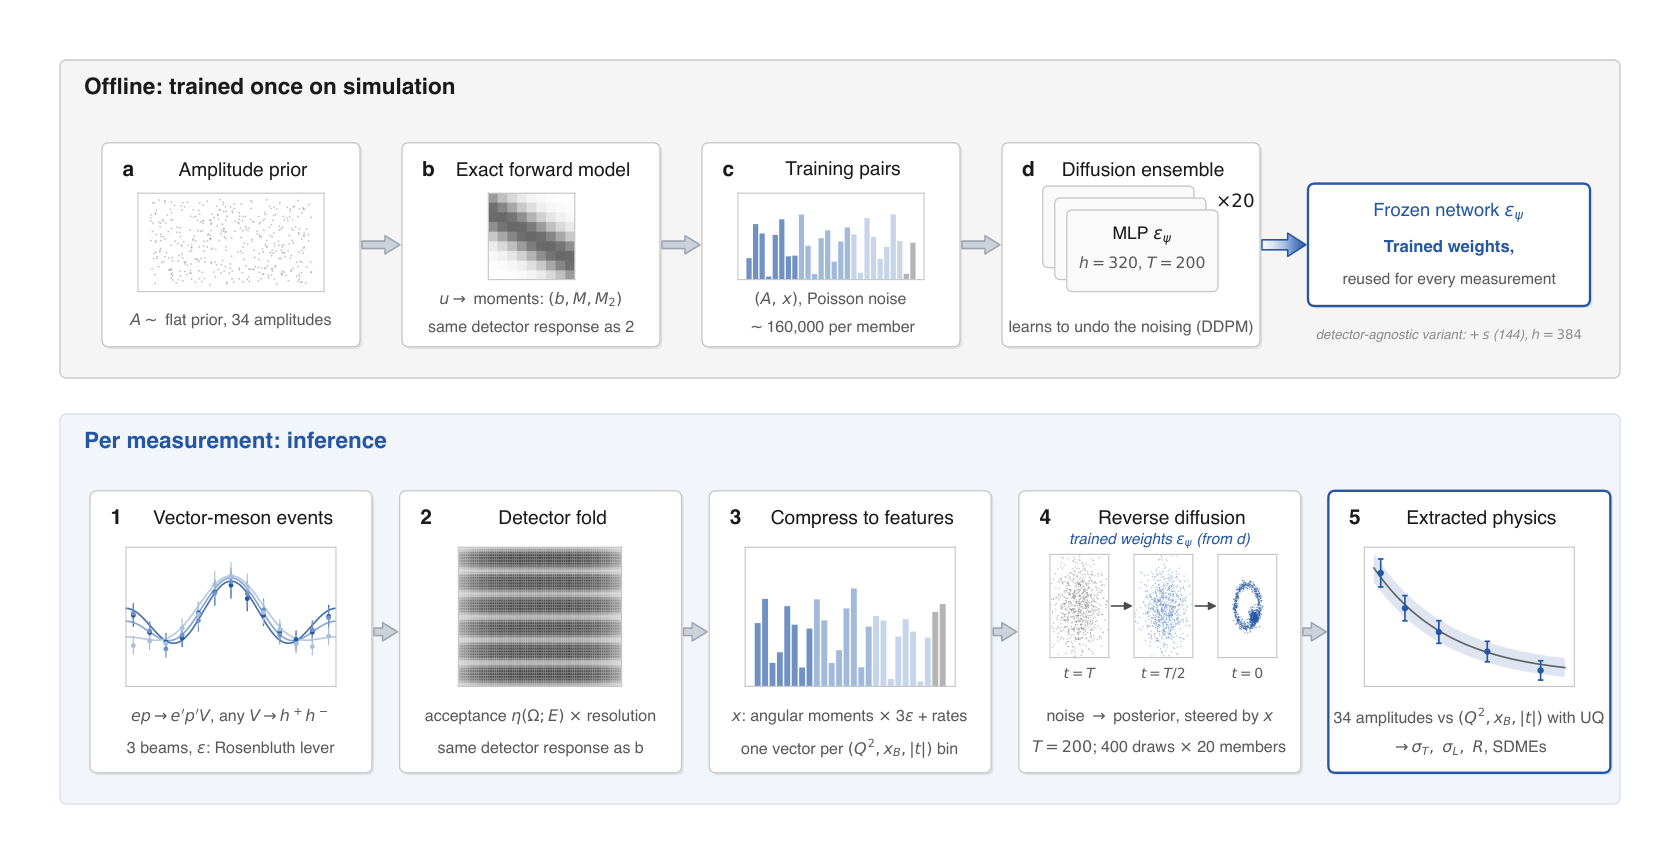1680x852 pixels.
Task: Click the bold 'Trained weights,' text
Action: (1449, 247)
